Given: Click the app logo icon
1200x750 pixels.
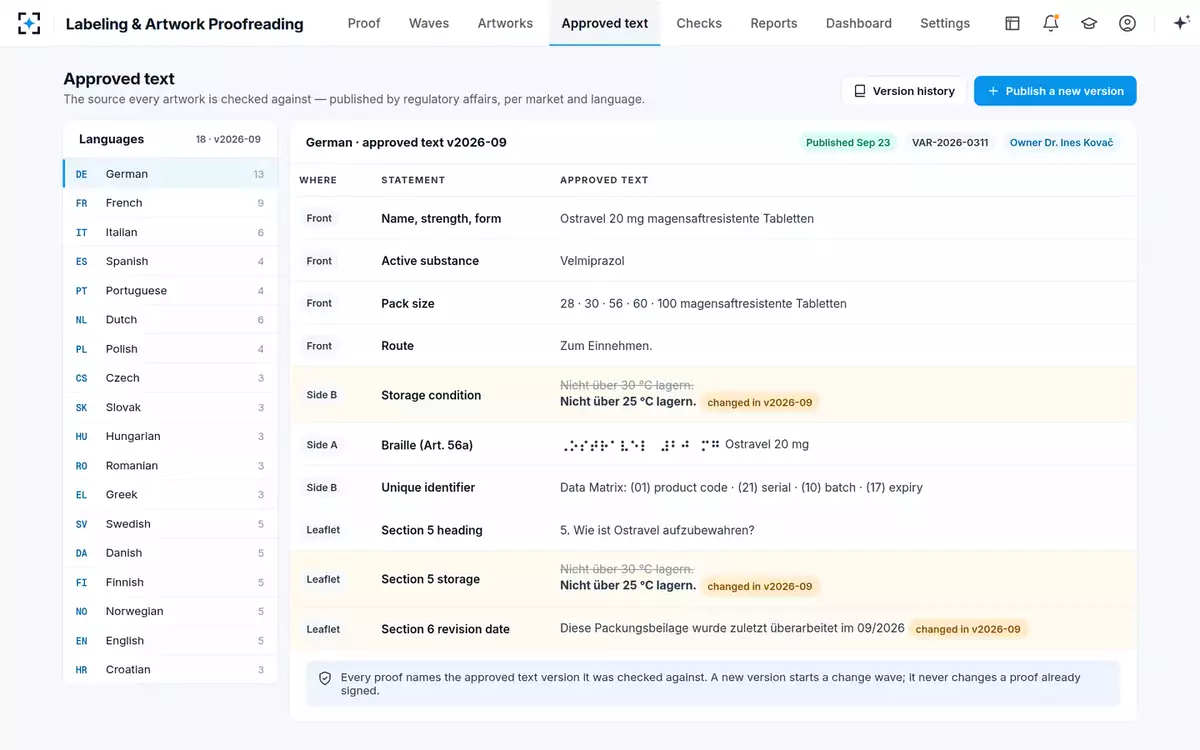Looking at the screenshot, I should 29,23.
